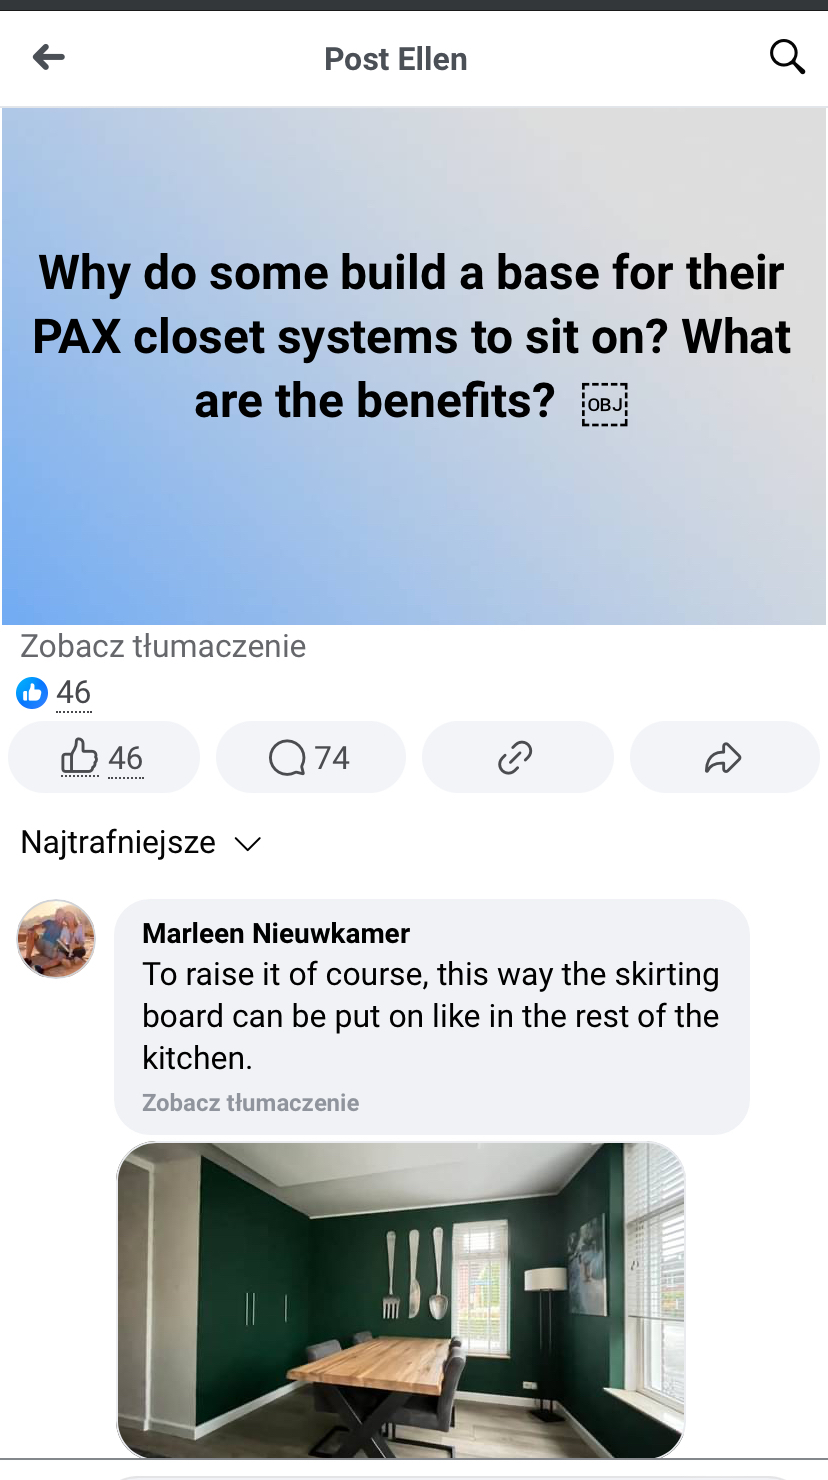828x1480 pixels.
Task: Click the 74 comments counter
Action: click(x=332, y=758)
